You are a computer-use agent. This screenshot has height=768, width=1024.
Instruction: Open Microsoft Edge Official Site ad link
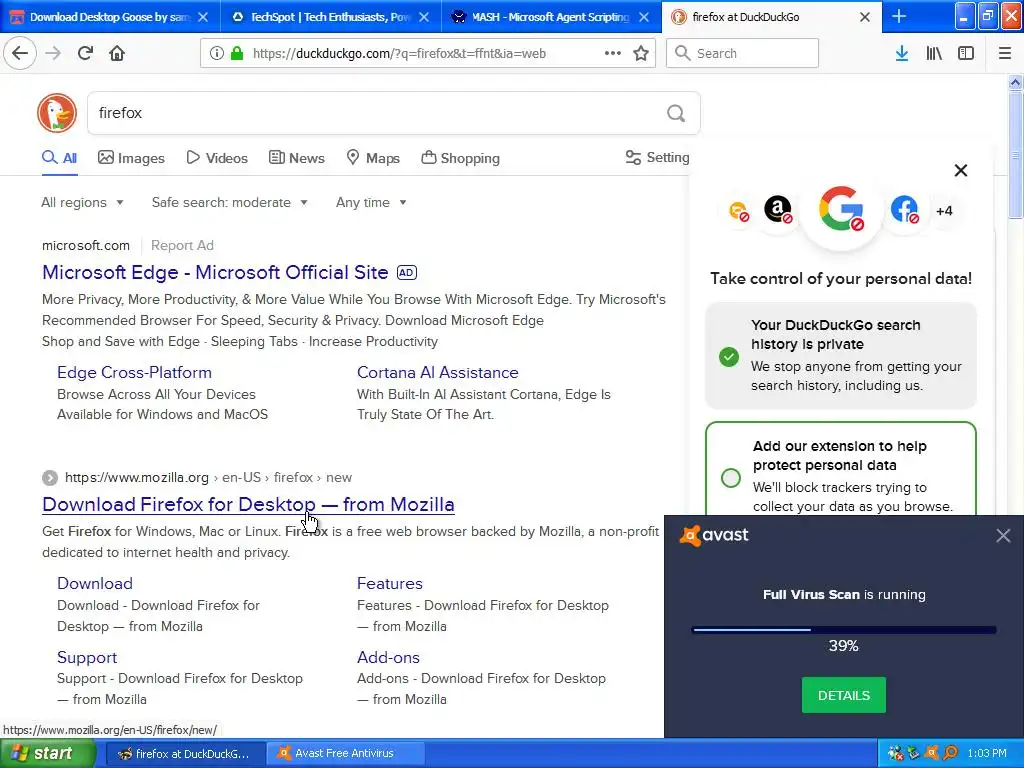pos(215,272)
